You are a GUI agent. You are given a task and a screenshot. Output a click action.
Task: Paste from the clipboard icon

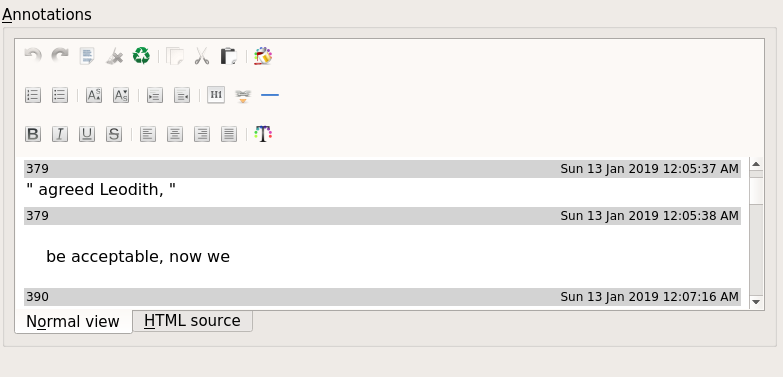[x=229, y=56]
